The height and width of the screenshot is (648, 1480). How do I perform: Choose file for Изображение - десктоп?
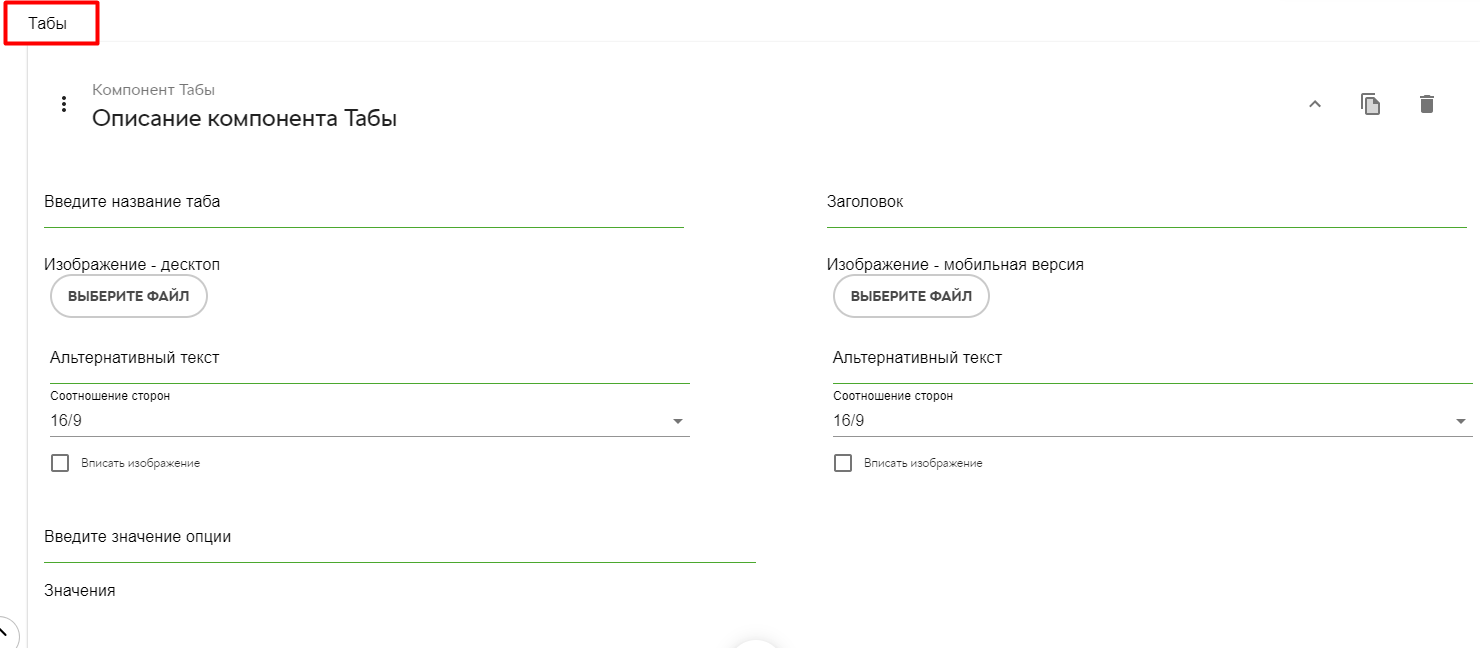coord(128,296)
